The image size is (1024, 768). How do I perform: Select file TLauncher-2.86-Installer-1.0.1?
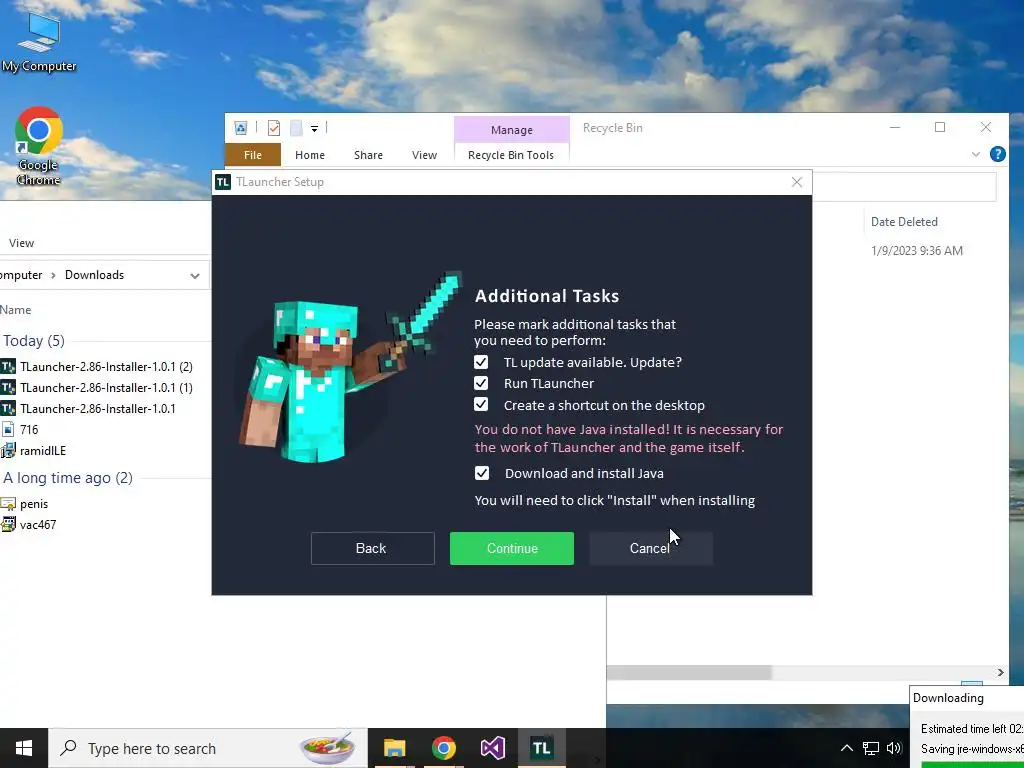[x=97, y=409]
